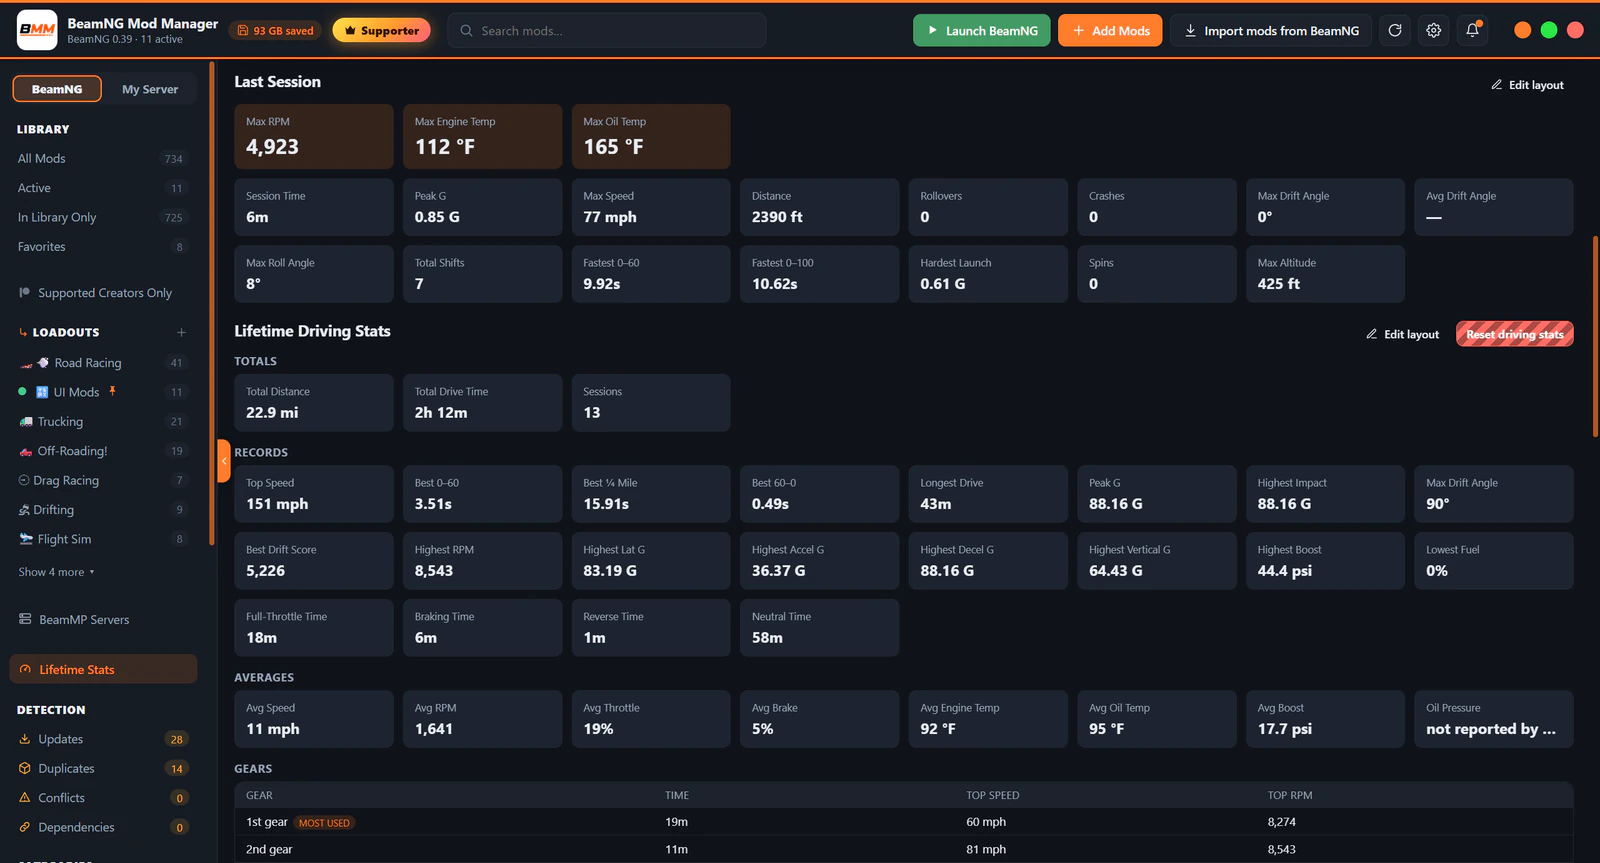Click Reset driving stats button
The height and width of the screenshot is (863, 1600).
(1514, 334)
